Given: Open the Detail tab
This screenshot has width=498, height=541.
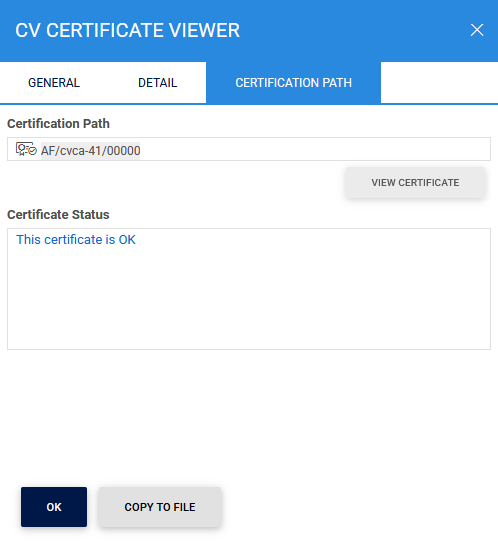Looking at the screenshot, I should 157,83.
